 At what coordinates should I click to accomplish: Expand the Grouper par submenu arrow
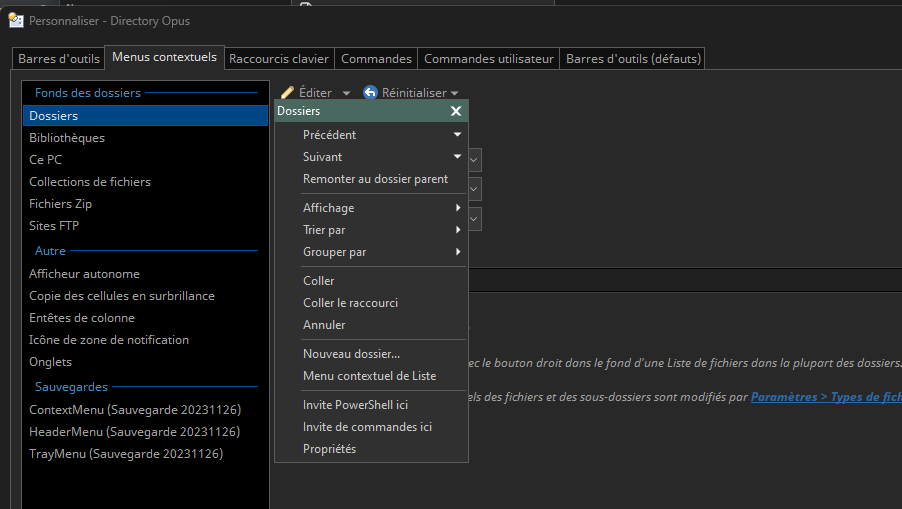click(x=458, y=251)
